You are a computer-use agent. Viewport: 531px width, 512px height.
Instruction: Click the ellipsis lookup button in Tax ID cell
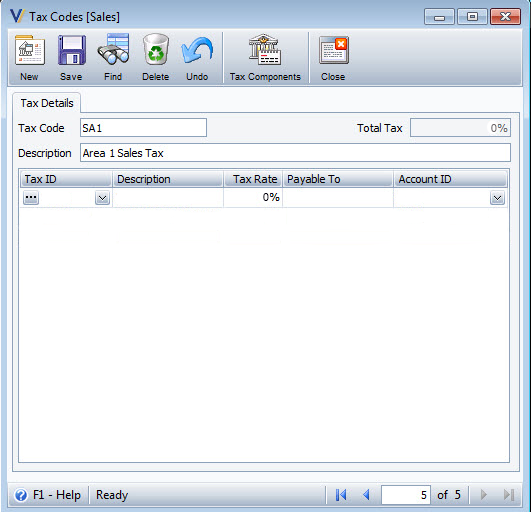point(31,197)
